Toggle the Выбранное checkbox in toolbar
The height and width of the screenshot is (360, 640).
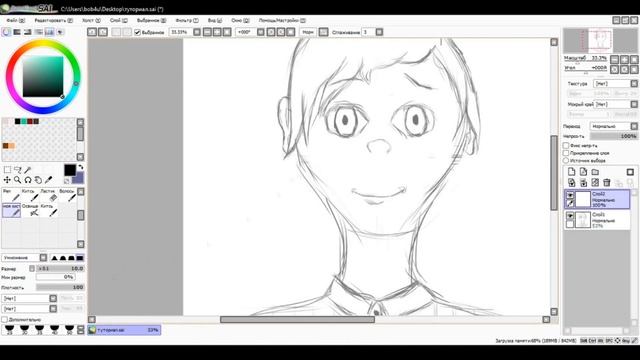[138, 32]
